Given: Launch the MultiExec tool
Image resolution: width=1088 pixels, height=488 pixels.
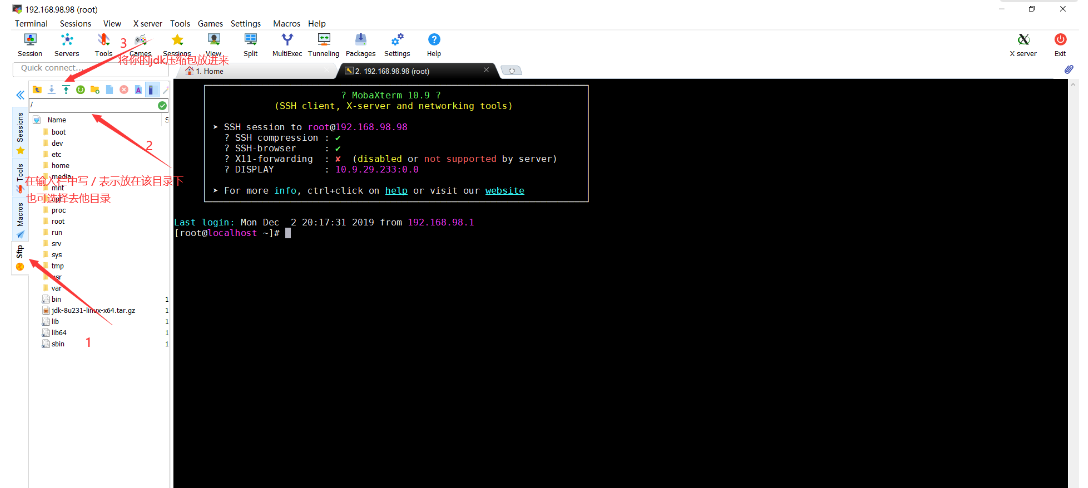Looking at the screenshot, I should point(287,43).
